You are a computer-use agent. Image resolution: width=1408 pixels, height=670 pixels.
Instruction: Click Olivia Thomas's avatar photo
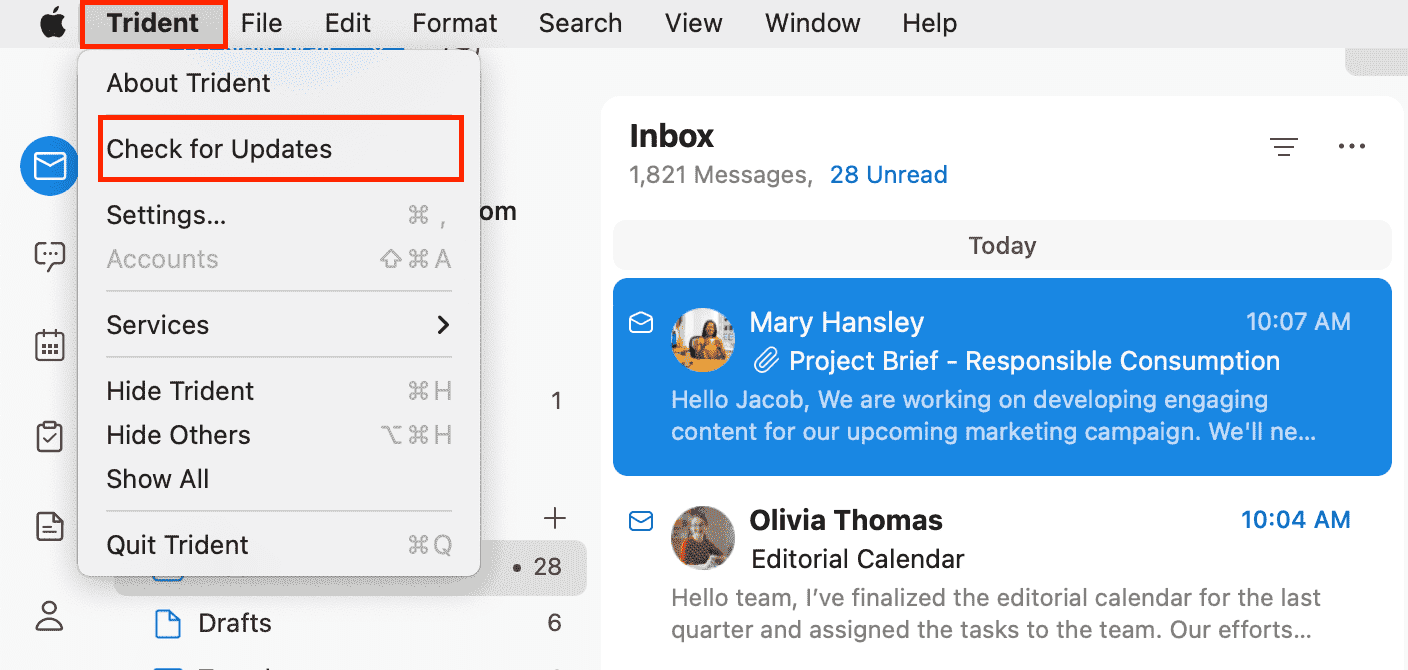703,538
